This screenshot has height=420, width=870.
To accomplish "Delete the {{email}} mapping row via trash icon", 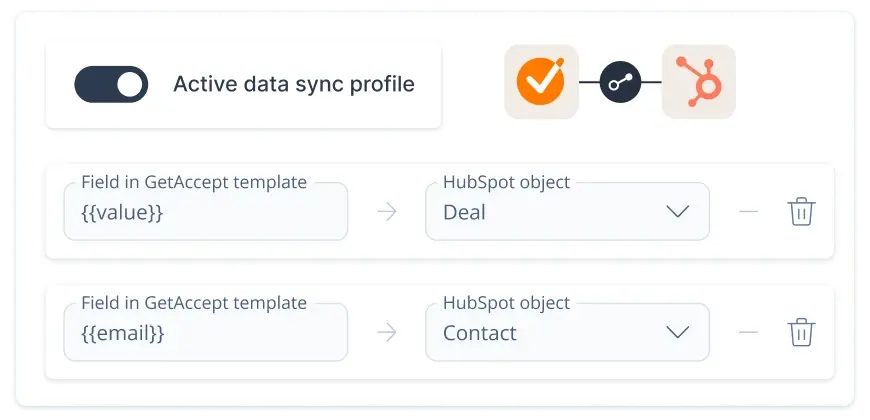I will (801, 332).
